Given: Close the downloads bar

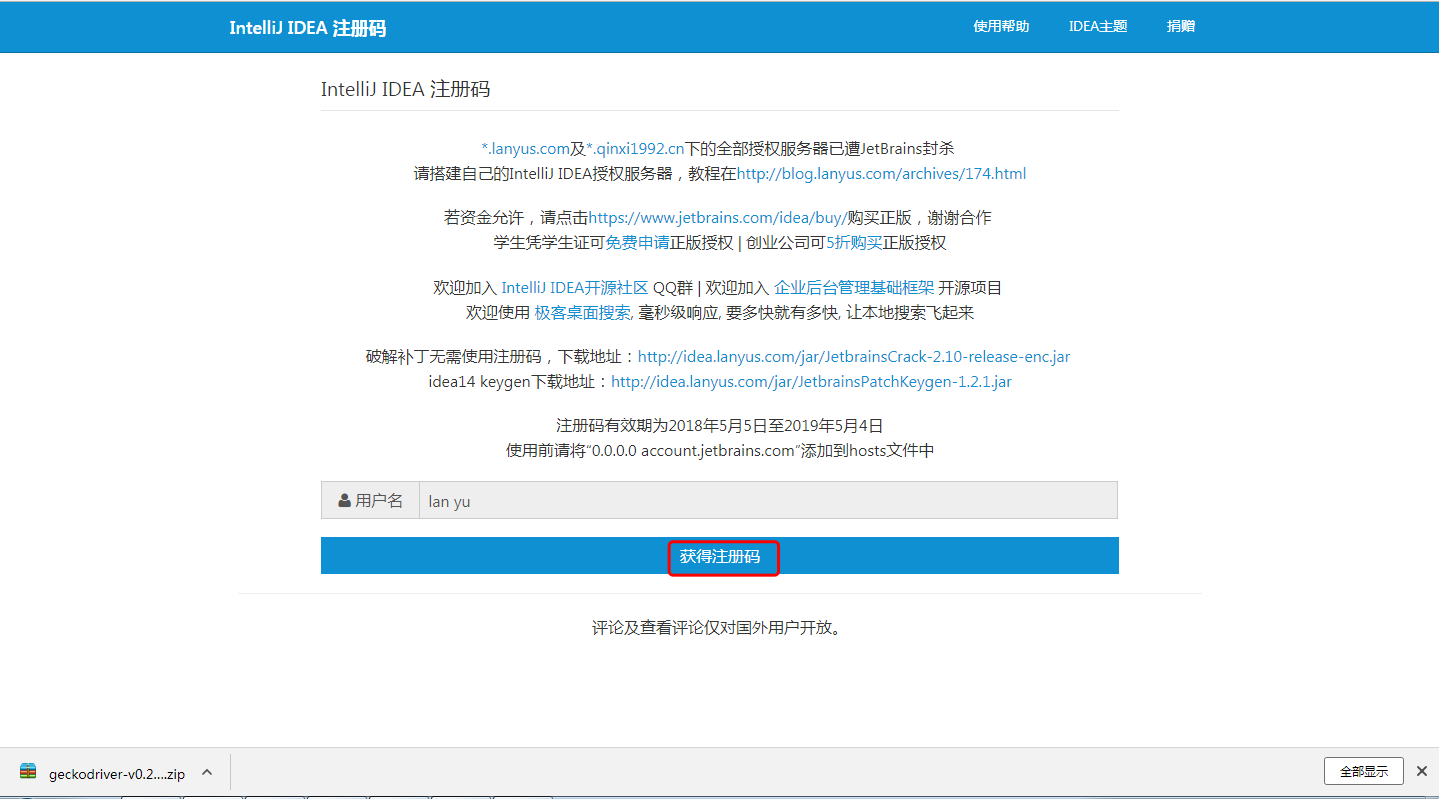Looking at the screenshot, I should (1422, 771).
